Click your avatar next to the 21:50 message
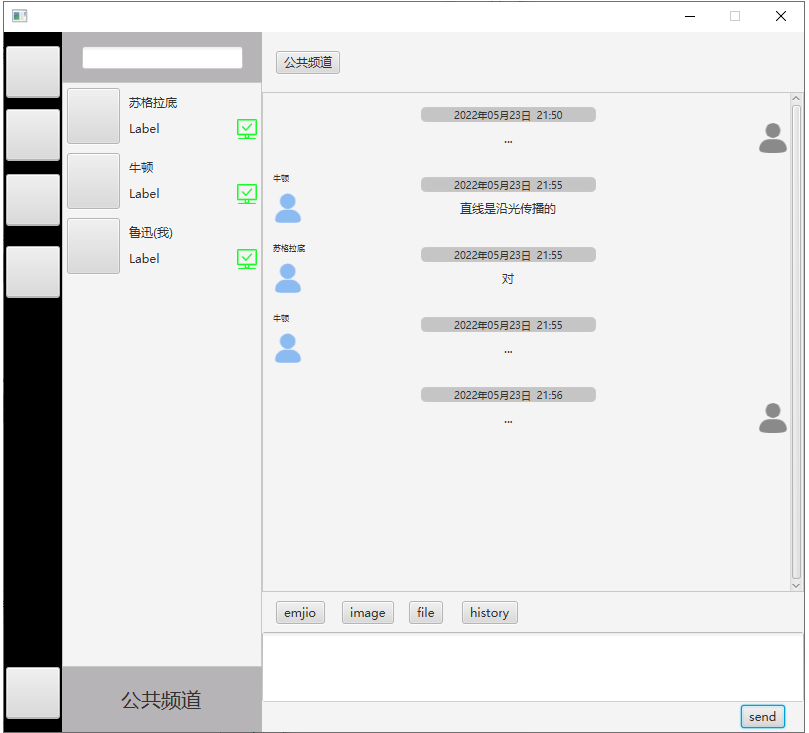 click(x=772, y=138)
